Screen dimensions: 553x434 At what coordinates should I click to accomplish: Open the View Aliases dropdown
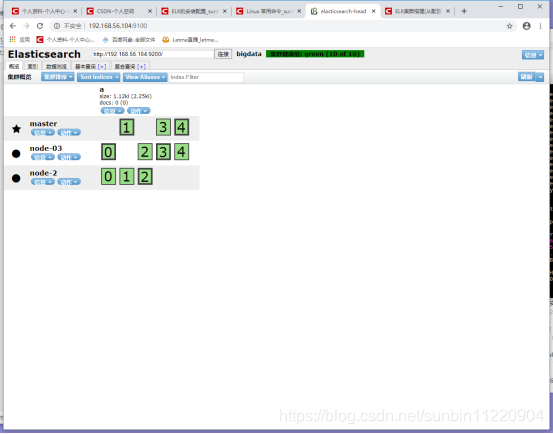(x=145, y=77)
